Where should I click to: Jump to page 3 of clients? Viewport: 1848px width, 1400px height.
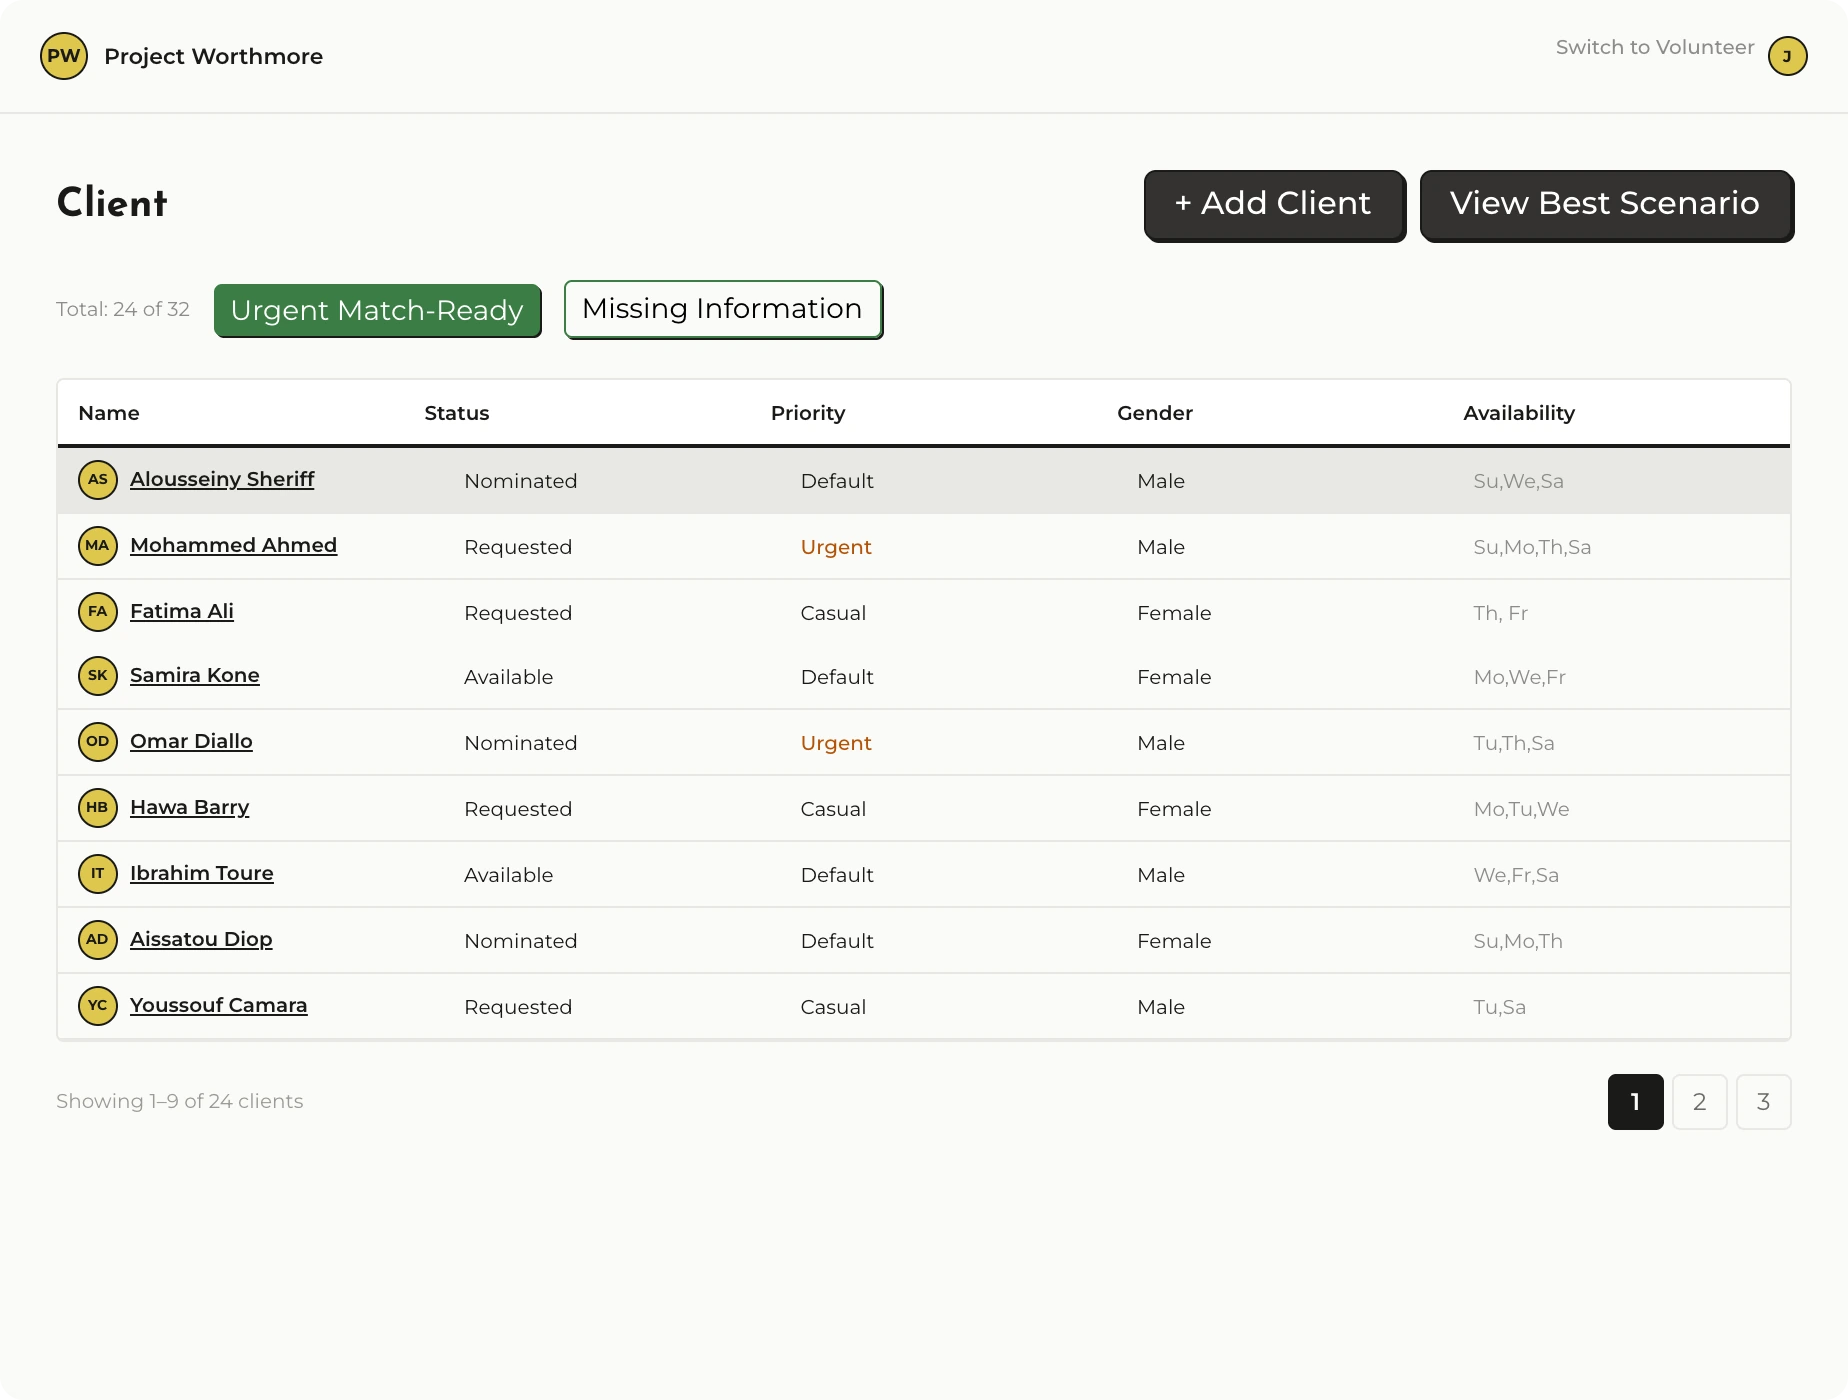pyautogui.click(x=1763, y=1102)
